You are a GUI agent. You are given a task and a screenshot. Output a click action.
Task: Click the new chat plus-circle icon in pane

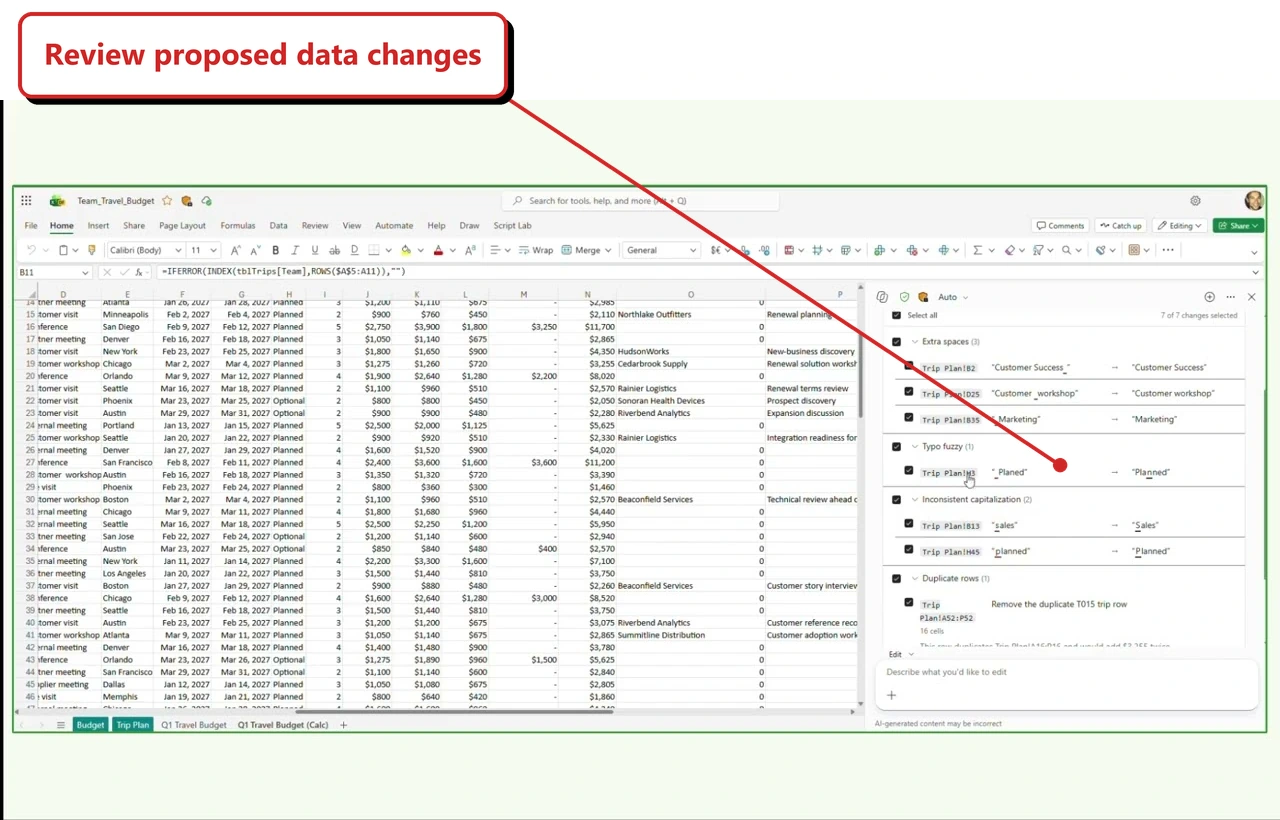coord(1209,297)
